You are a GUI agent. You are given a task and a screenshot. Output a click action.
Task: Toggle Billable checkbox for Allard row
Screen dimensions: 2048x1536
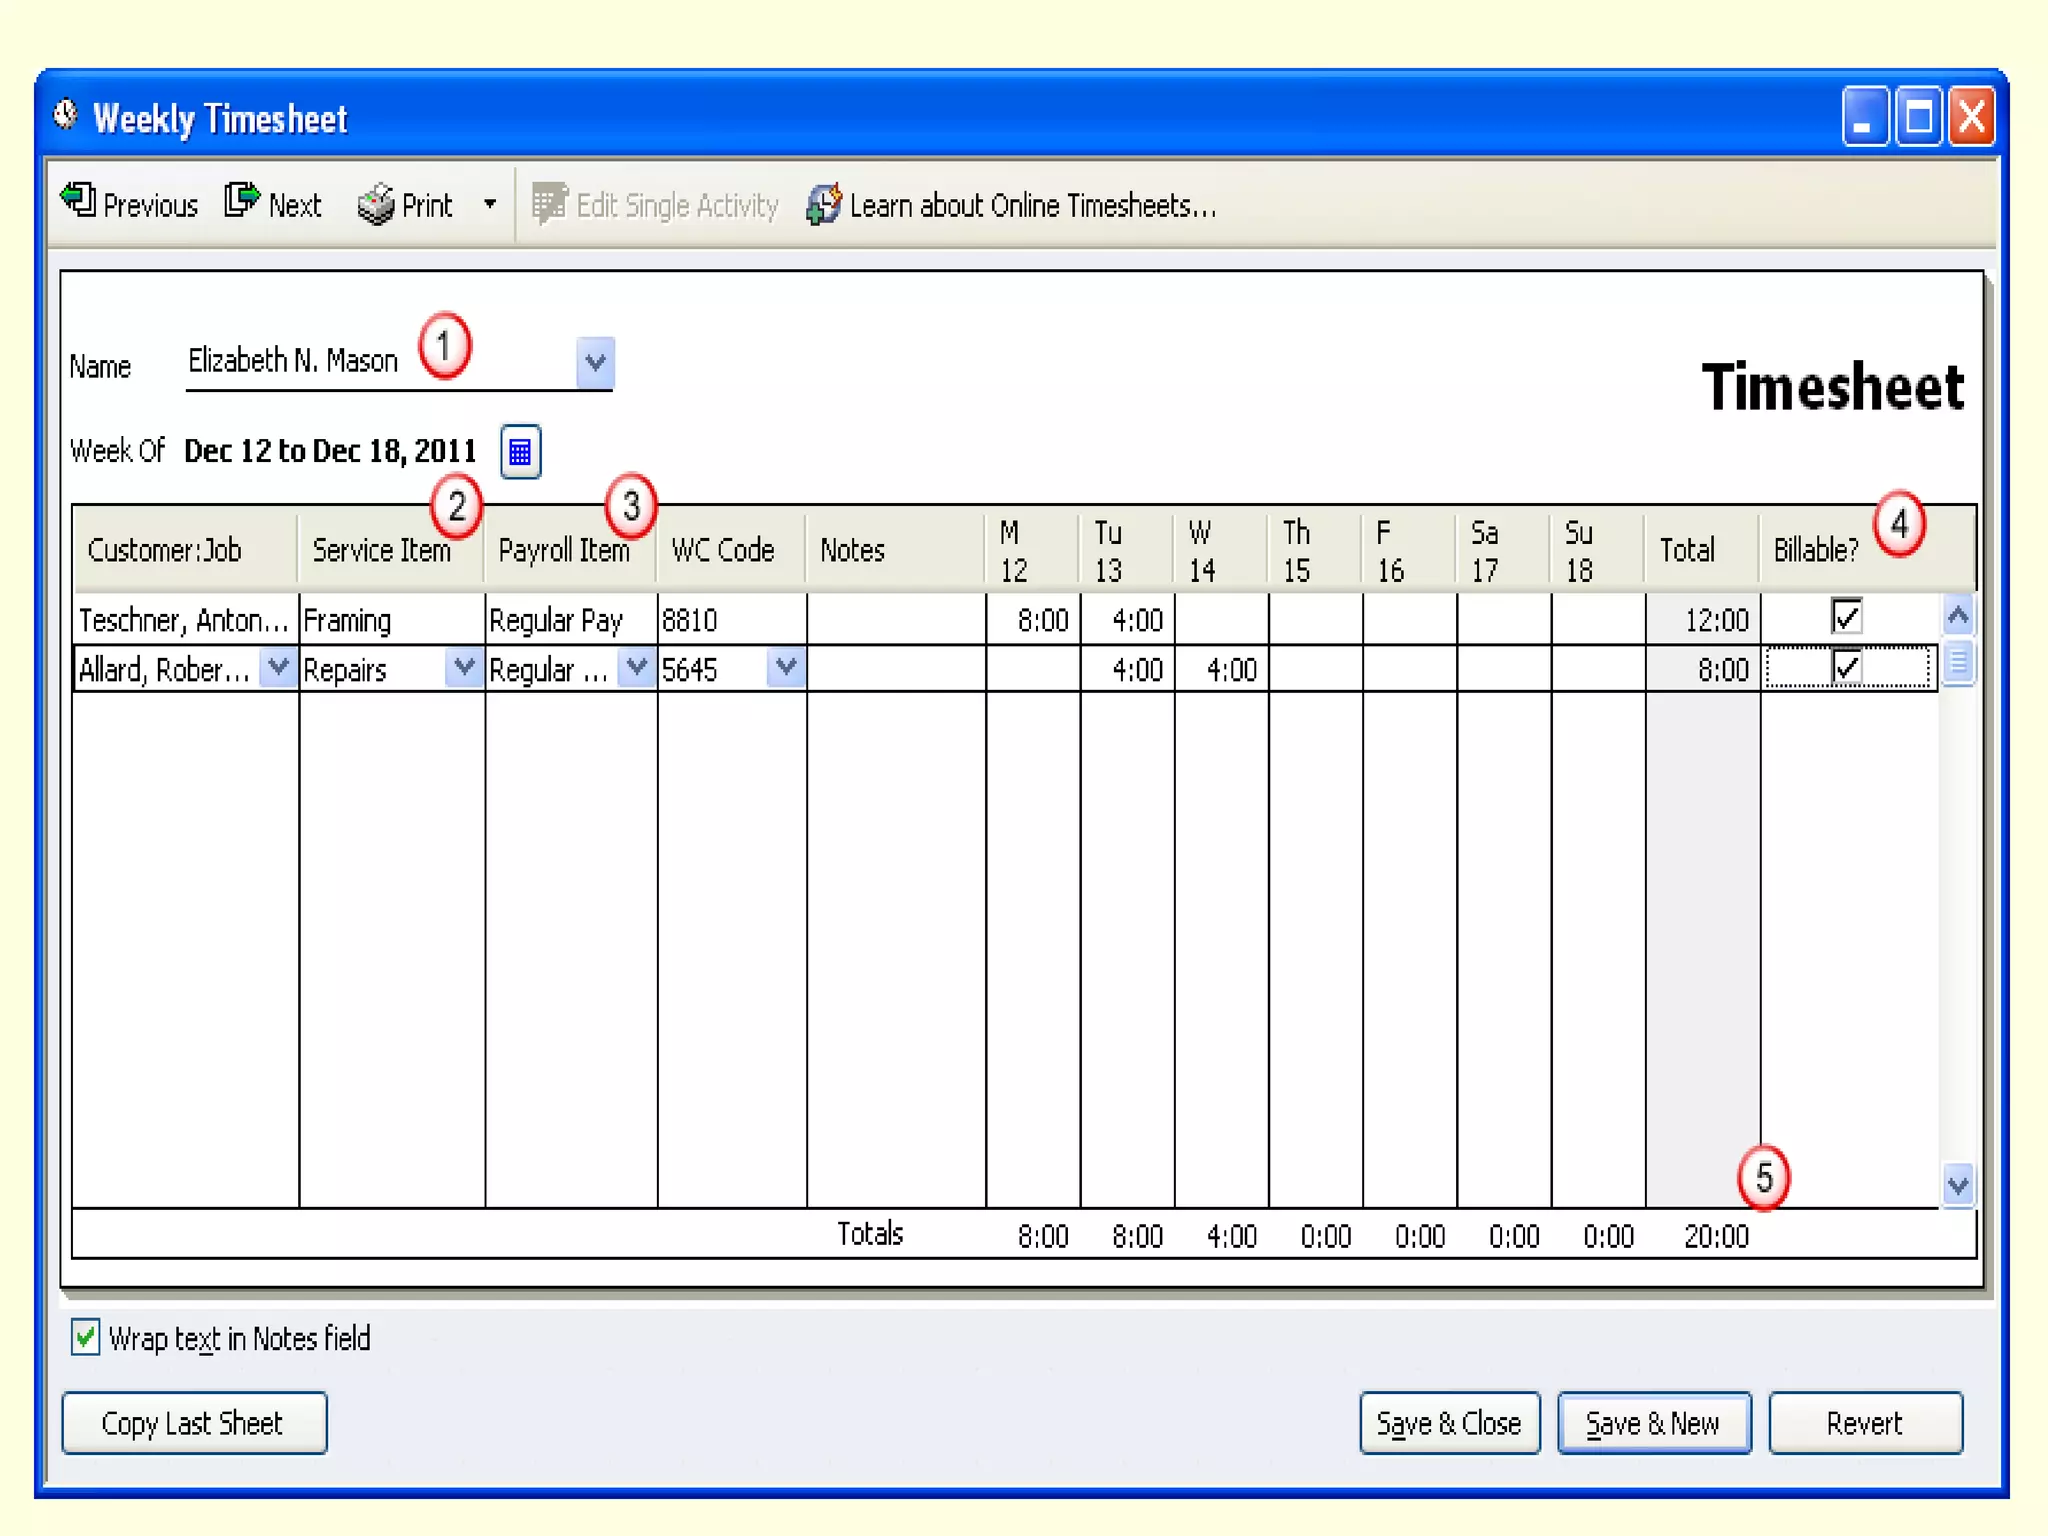pyautogui.click(x=1846, y=667)
